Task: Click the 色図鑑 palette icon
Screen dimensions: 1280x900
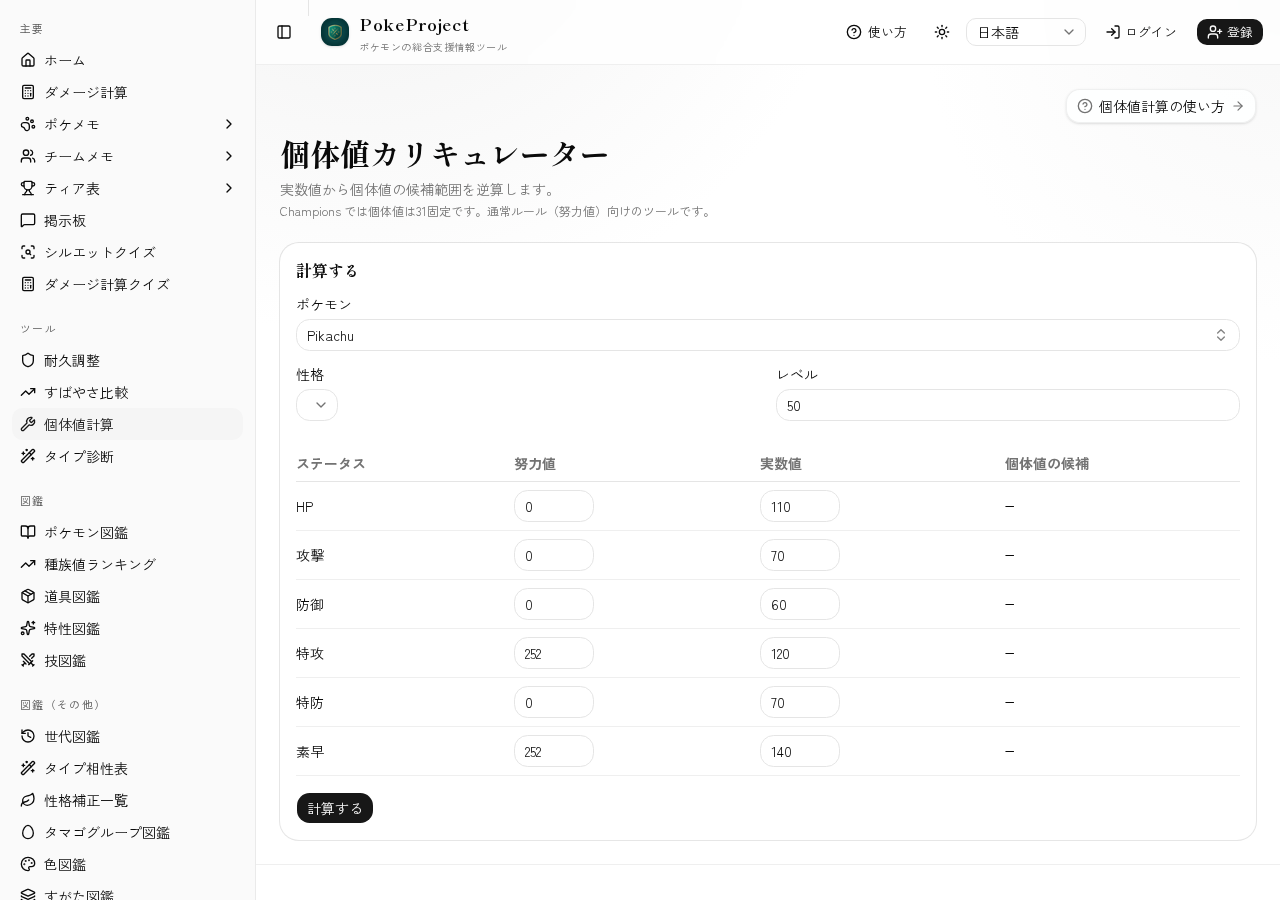Action: pyautogui.click(x=28, y=864)
